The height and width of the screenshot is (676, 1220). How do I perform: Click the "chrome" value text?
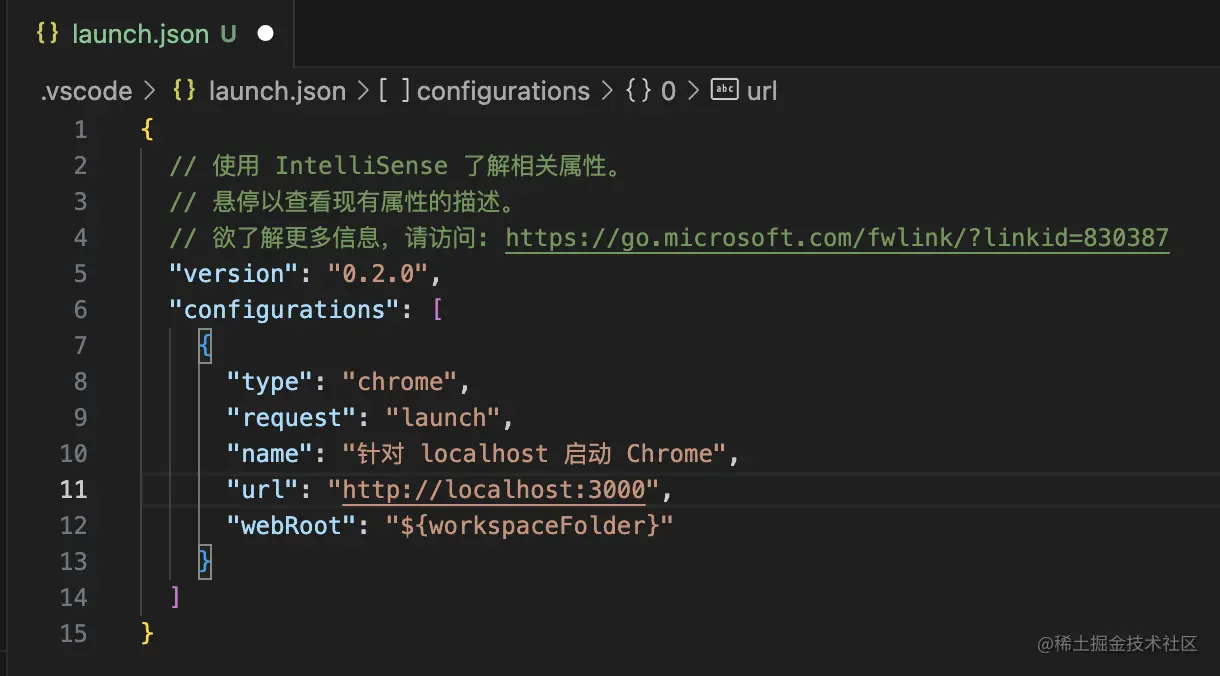coord(400,382)
